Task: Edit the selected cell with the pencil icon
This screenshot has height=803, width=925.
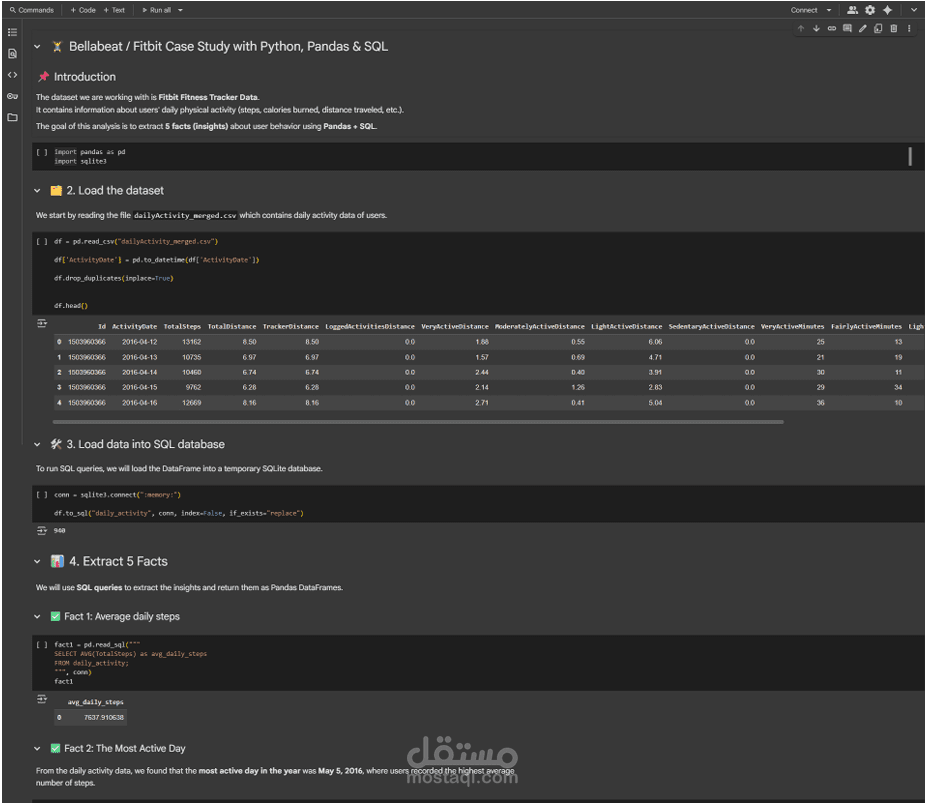Action: (862, 28)
